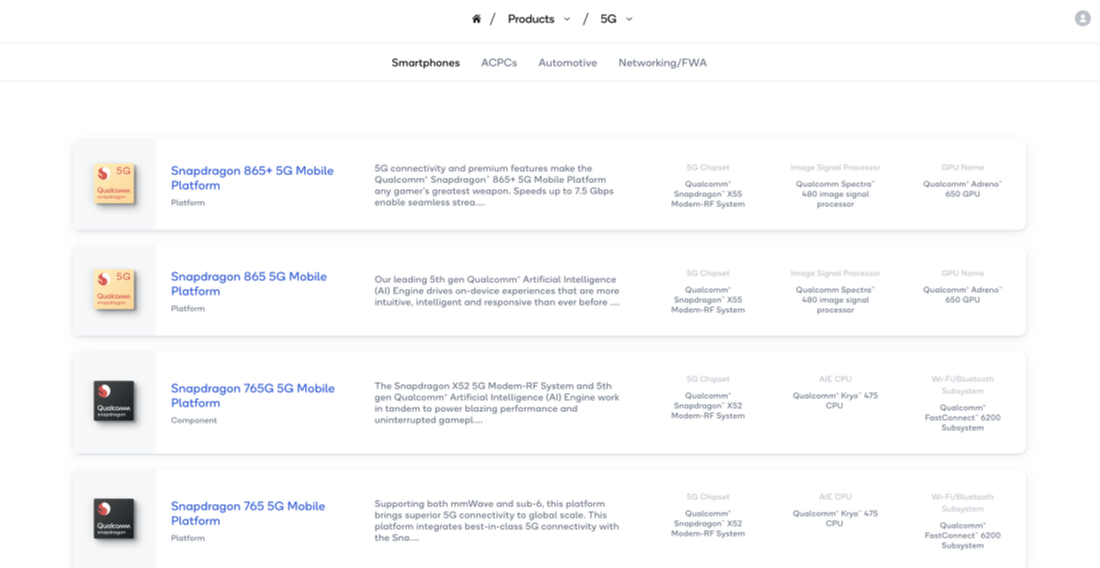The width and height of the screenshot is (1100, 568).
Task: Click the Snapdragon 765 chip thumbnail
Action: [114, 519]
